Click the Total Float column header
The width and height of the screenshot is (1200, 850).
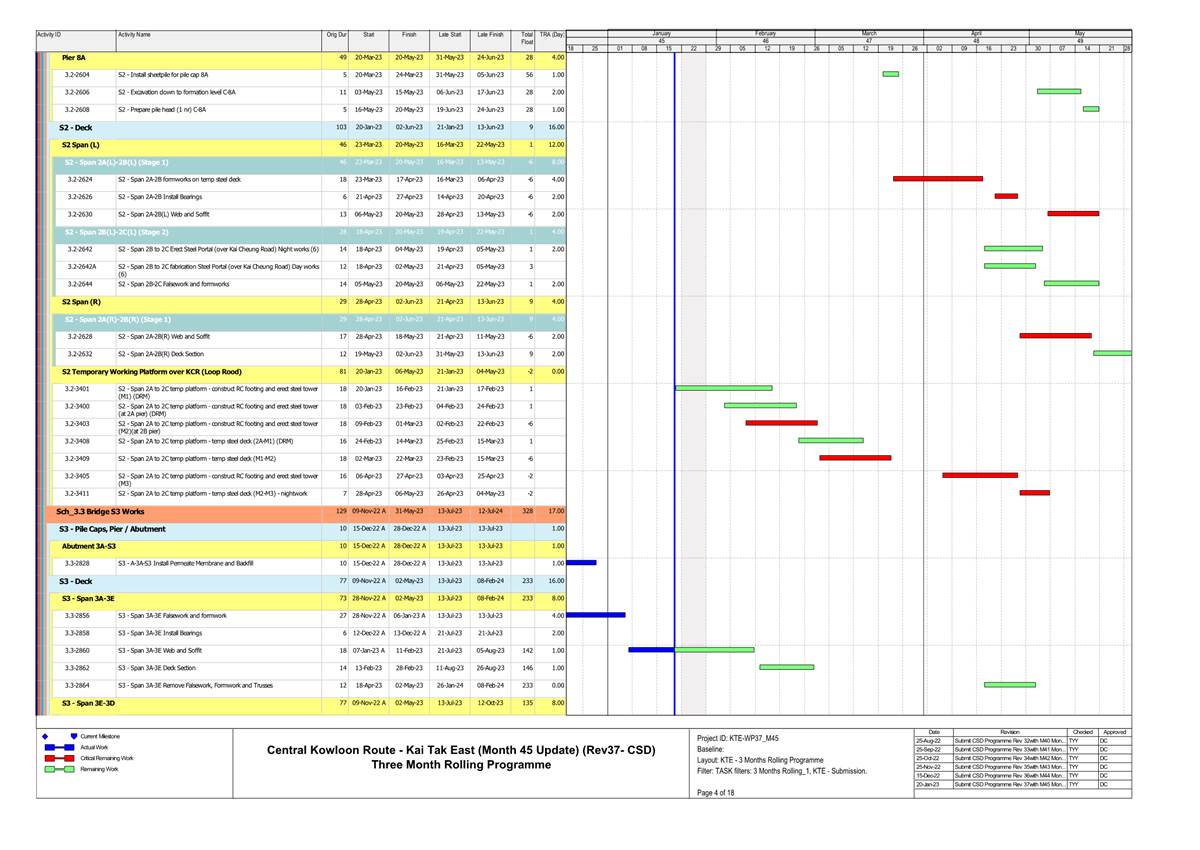526,37
